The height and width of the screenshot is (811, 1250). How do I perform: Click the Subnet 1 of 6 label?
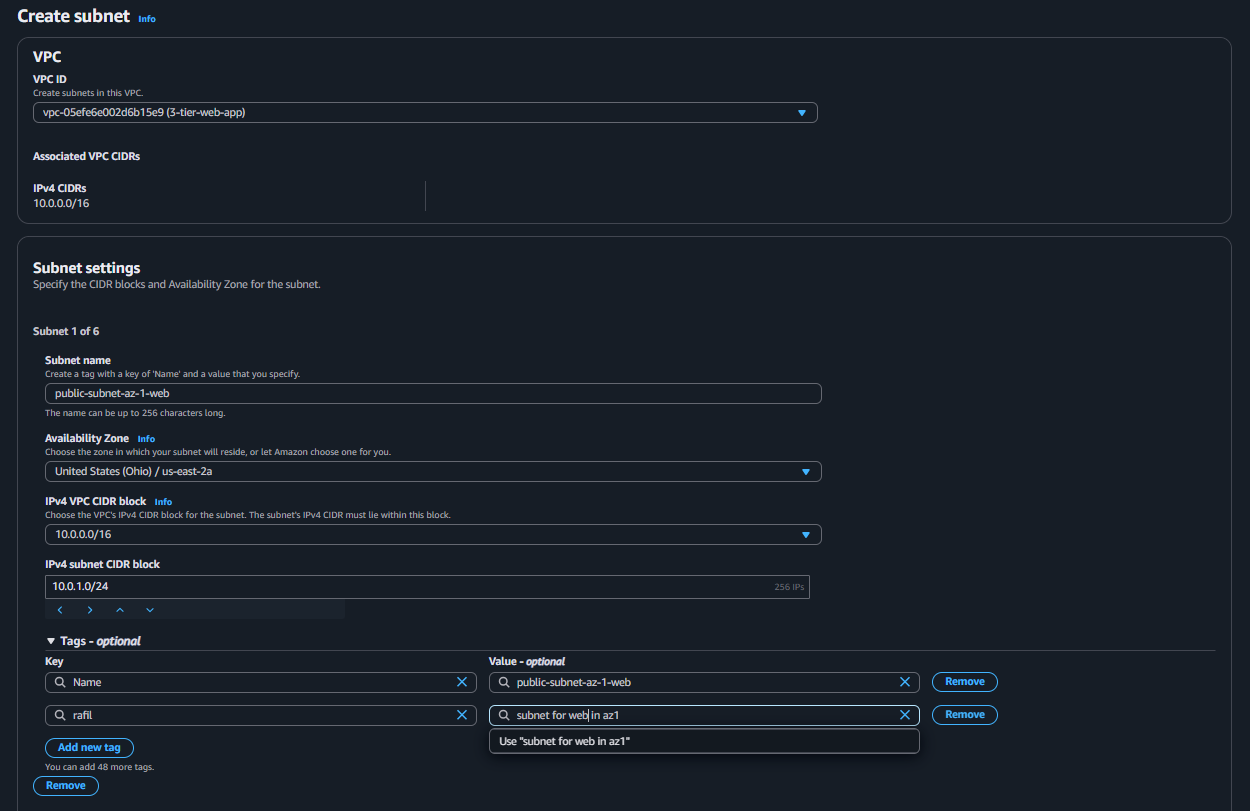[x=66, y=331]
